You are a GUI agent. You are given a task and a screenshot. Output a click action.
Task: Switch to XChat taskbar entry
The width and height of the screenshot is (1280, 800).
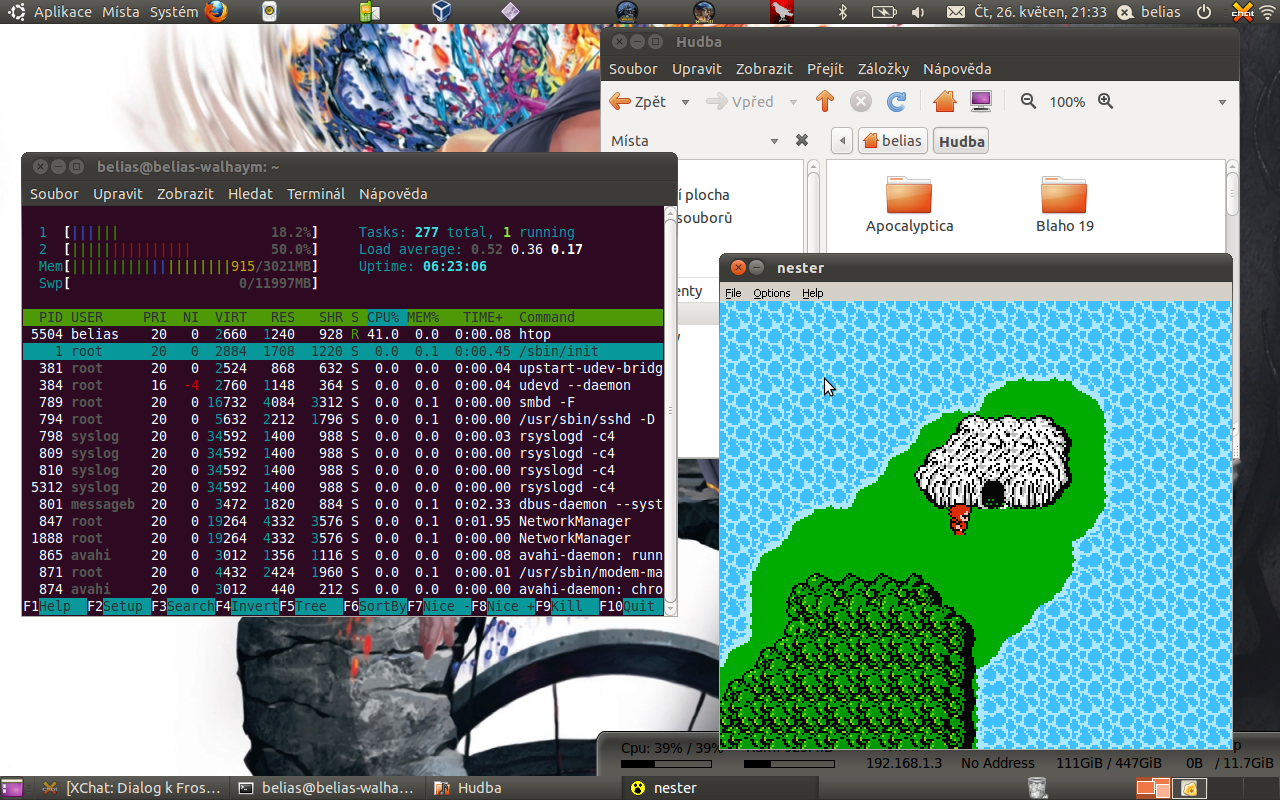click(133, 788)
